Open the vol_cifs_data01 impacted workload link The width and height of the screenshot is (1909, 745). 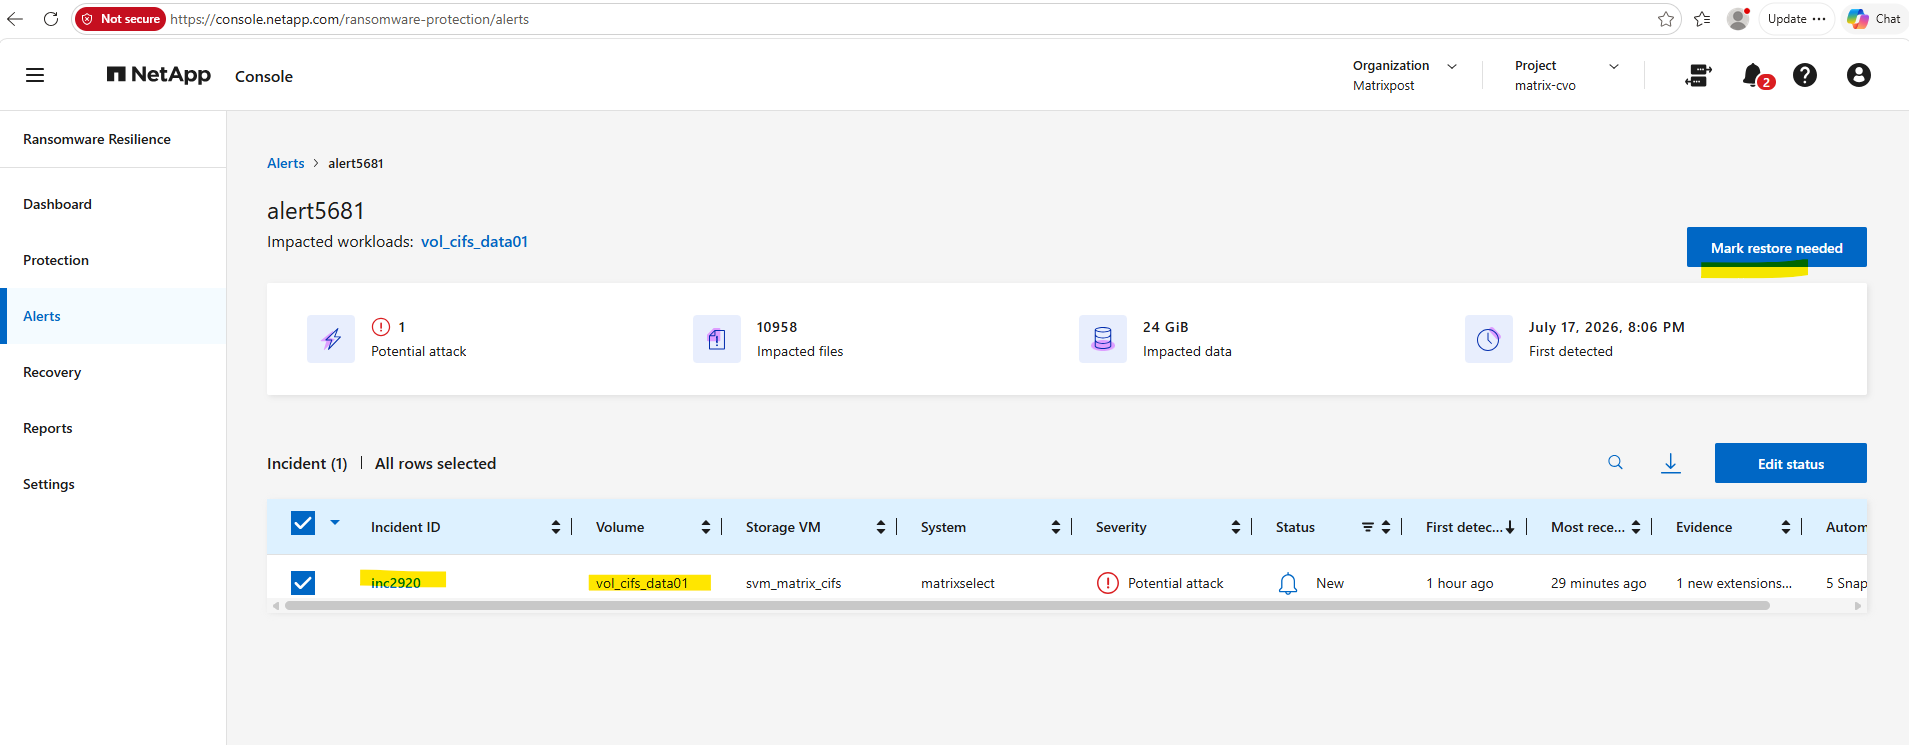474,241
